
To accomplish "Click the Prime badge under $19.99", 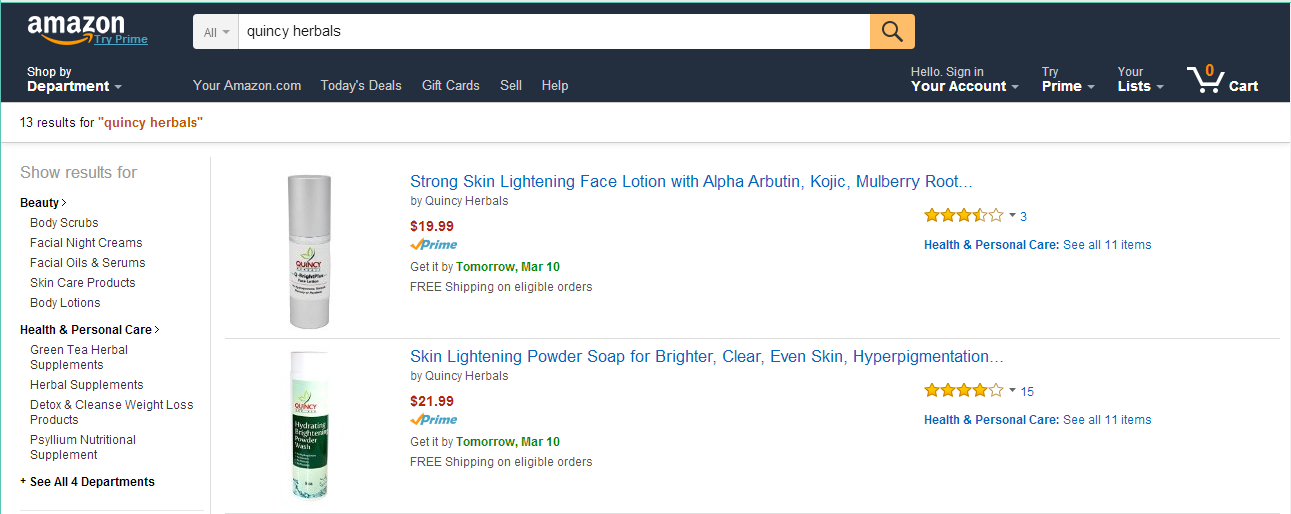I will click(x=433, y=245).
